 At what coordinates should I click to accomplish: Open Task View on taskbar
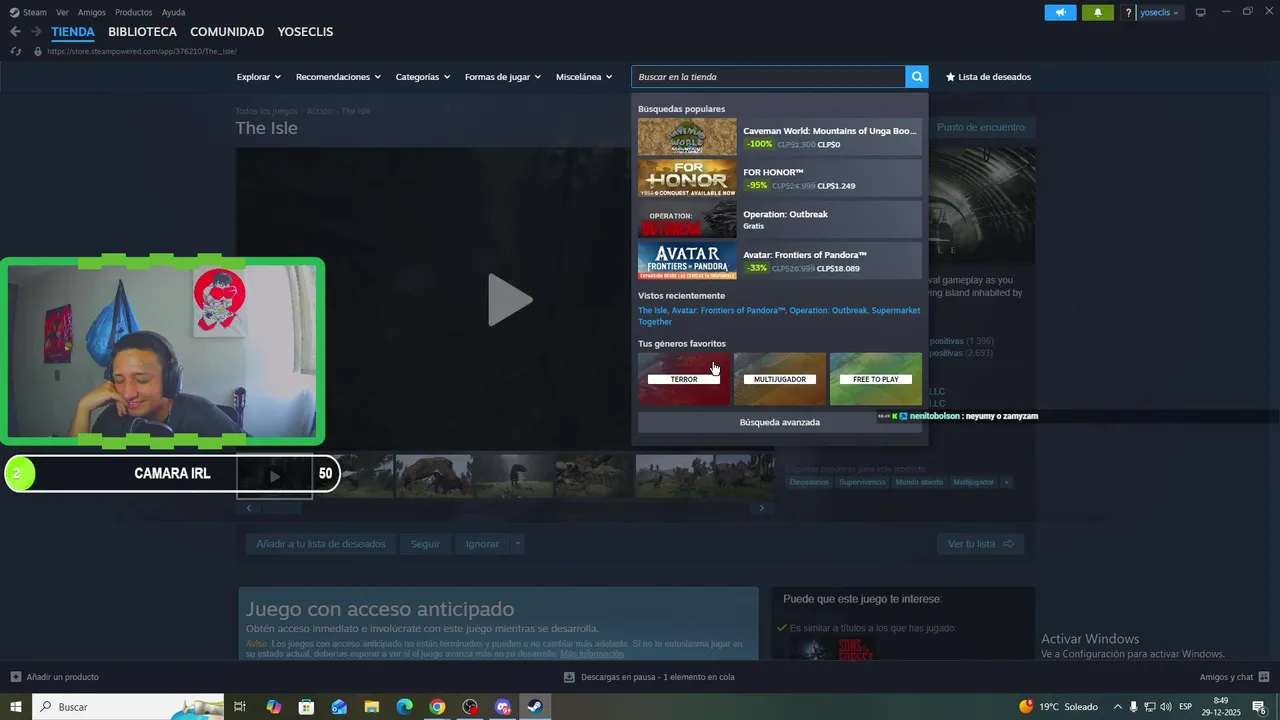pyautogui.click(x=240, y=707)
